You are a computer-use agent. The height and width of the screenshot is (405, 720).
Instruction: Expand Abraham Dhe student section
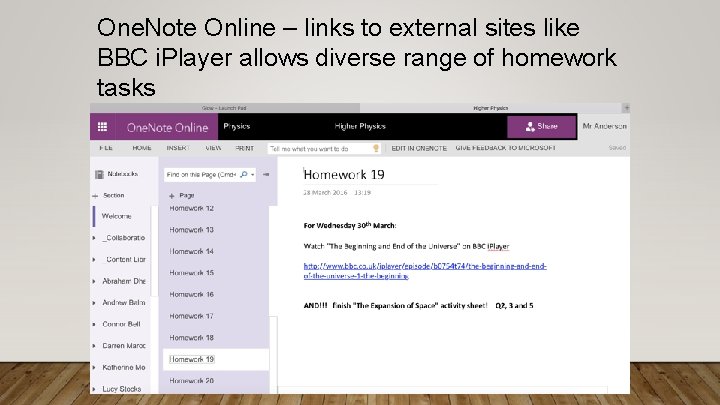(x=94, y=281)
